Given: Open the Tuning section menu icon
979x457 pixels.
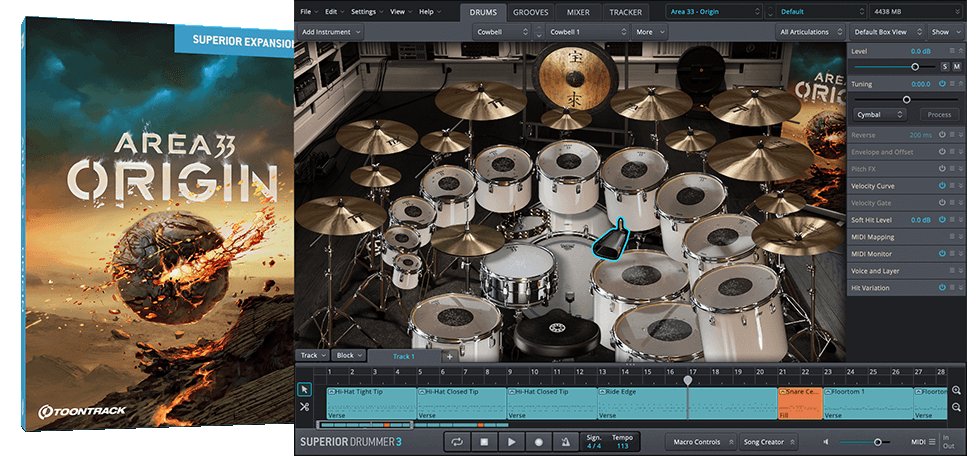Looking at the screenshot, I should point(952,84).
